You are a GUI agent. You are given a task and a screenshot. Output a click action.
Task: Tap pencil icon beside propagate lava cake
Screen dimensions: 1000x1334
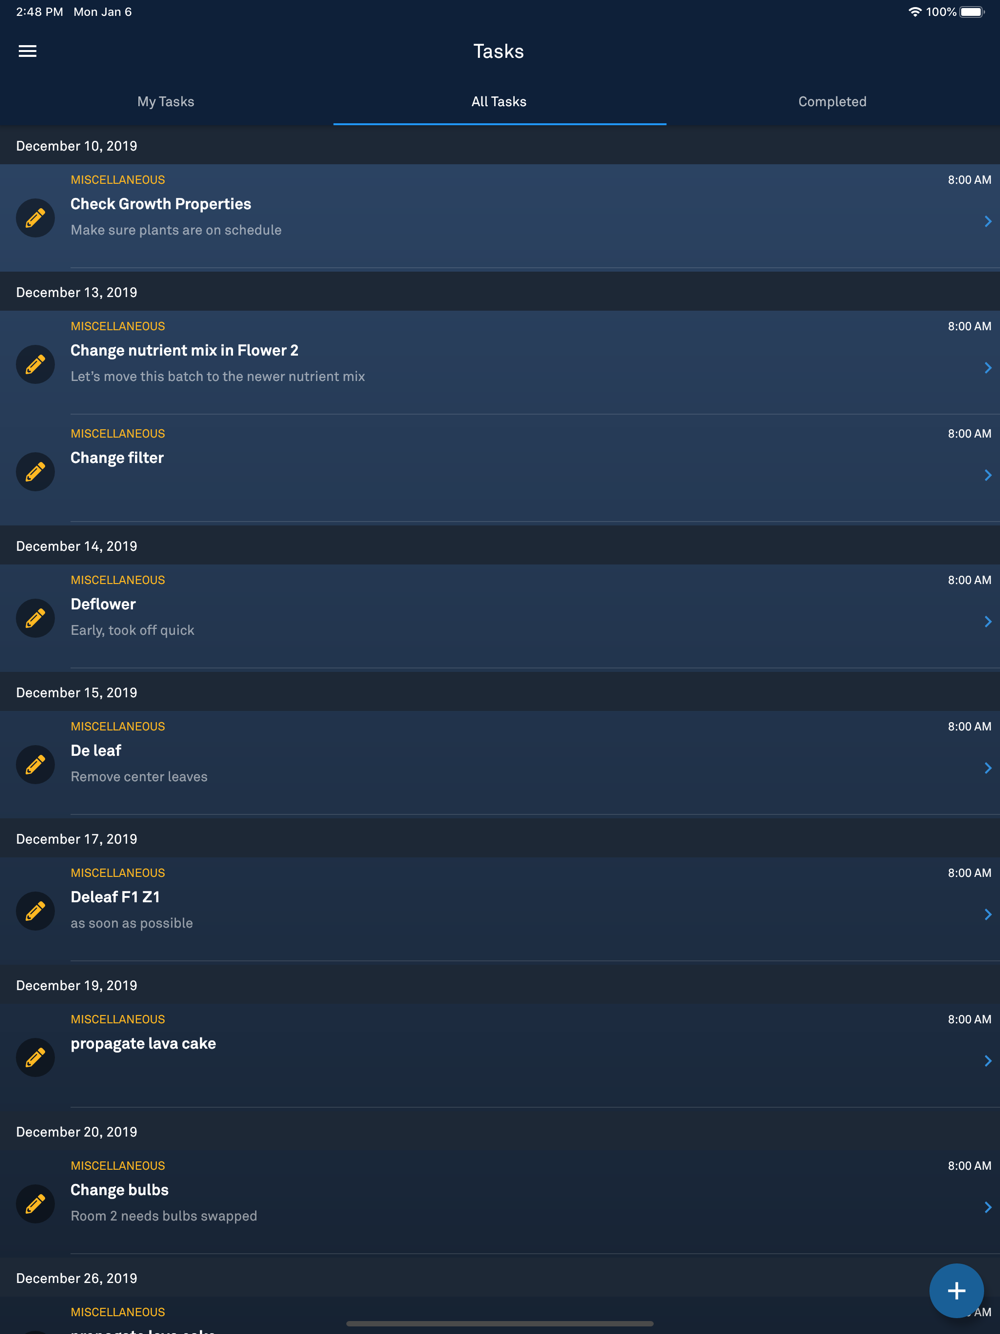35,1057
